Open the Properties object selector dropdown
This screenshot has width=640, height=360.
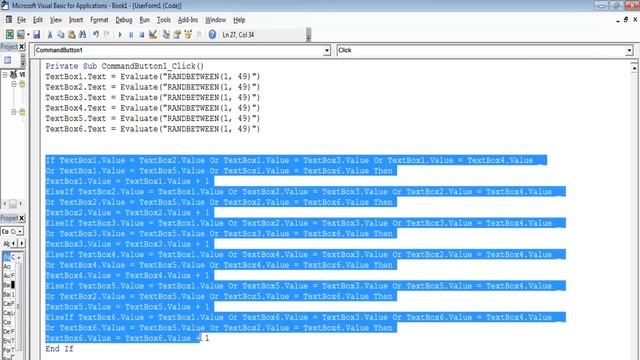click(20, 231)
